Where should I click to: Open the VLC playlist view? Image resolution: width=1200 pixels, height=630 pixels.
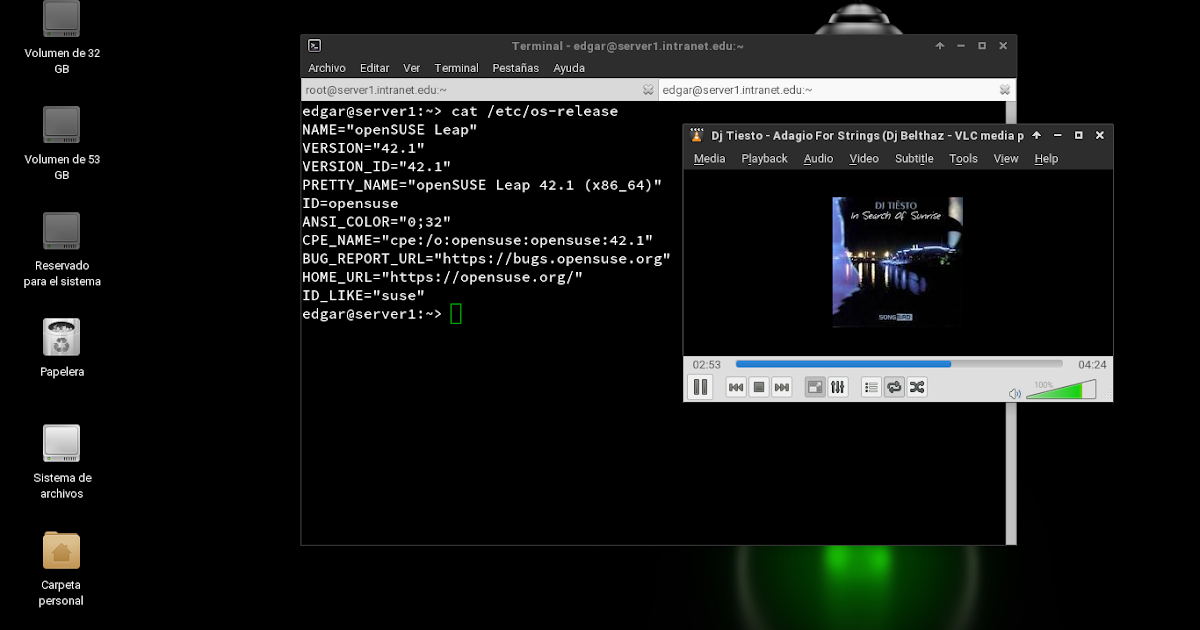[x=871, y=387]
